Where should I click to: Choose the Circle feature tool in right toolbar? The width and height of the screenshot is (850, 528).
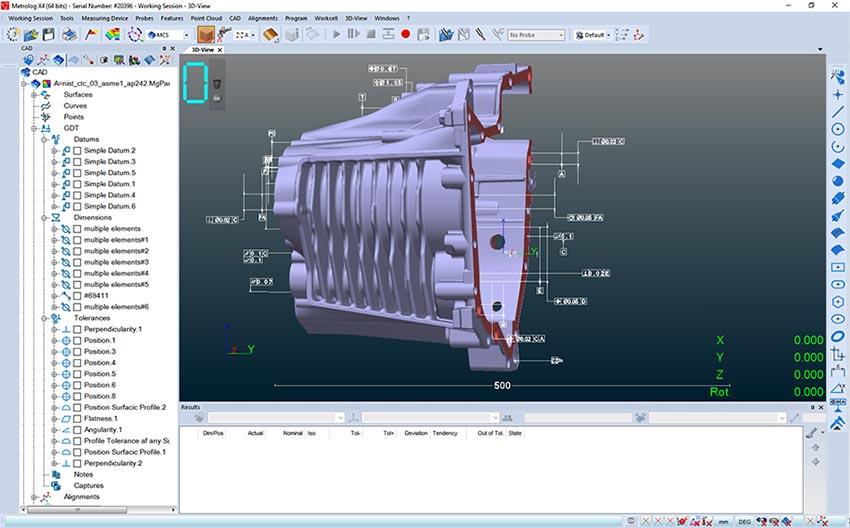click(x=838, y=128)
